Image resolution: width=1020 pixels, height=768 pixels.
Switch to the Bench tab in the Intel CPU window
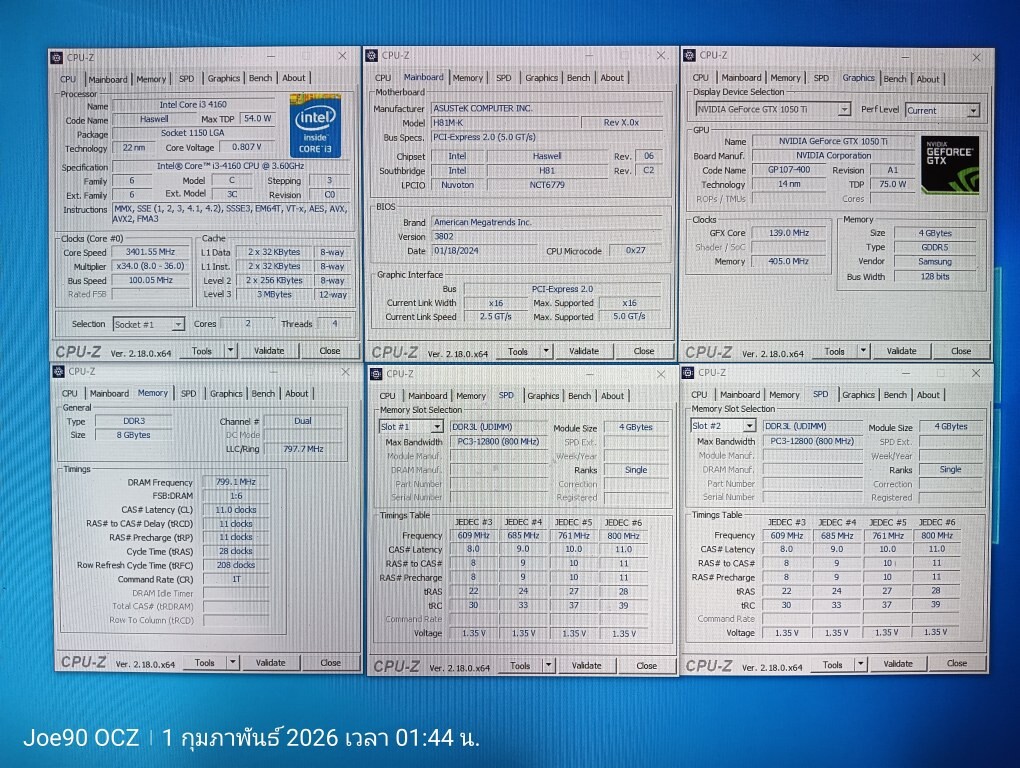(260, 78)
